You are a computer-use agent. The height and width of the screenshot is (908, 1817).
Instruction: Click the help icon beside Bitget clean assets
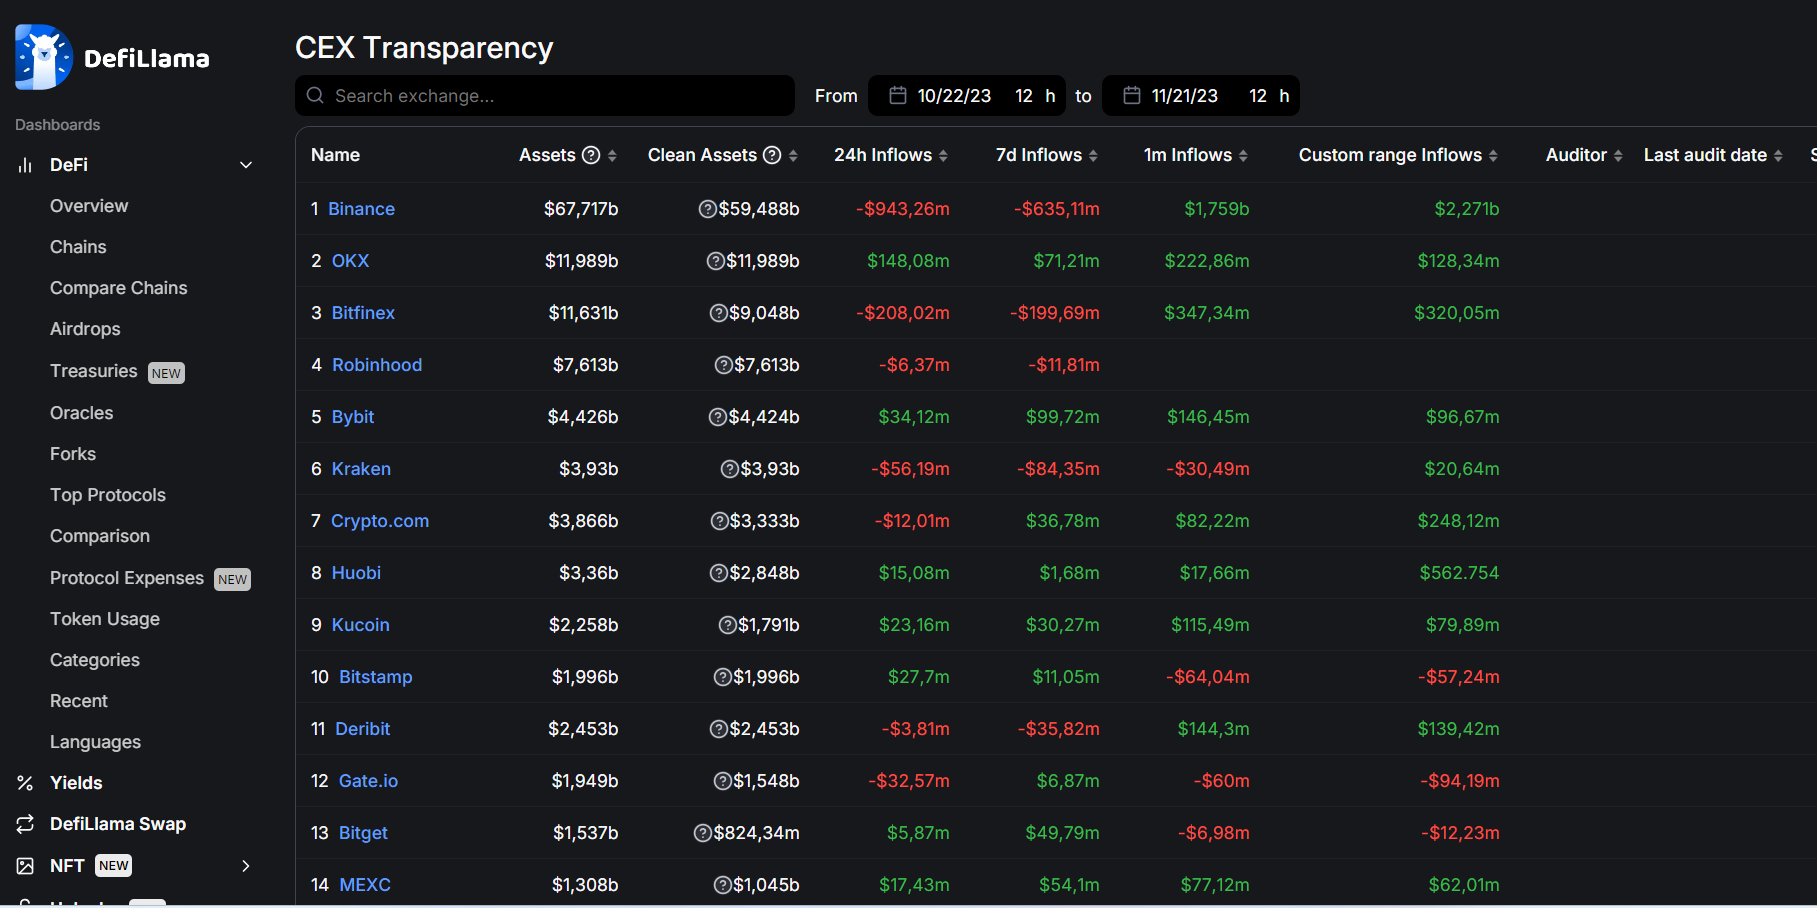702,833
